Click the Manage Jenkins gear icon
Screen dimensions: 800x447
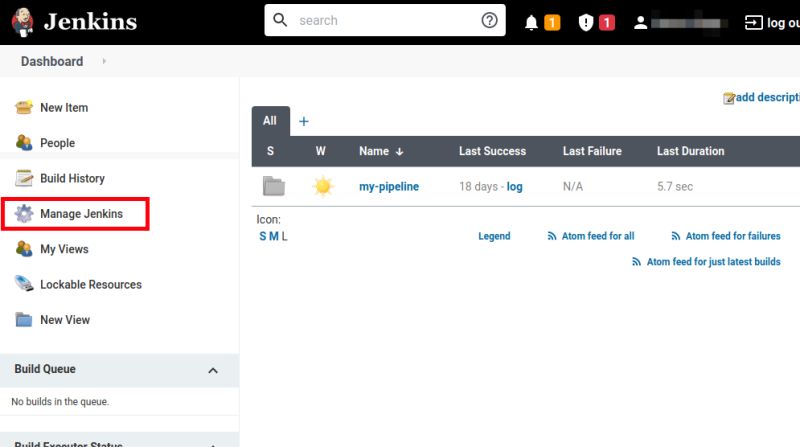[x=23, y=213]
